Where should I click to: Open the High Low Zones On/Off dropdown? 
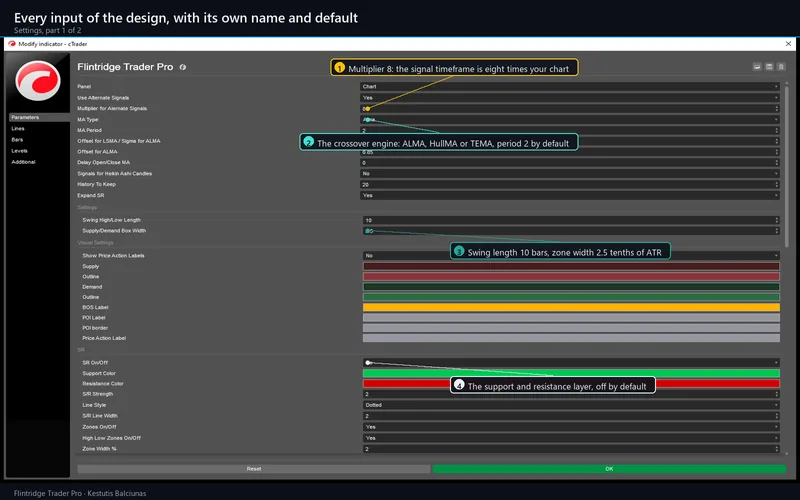click(x=571, y=438)
